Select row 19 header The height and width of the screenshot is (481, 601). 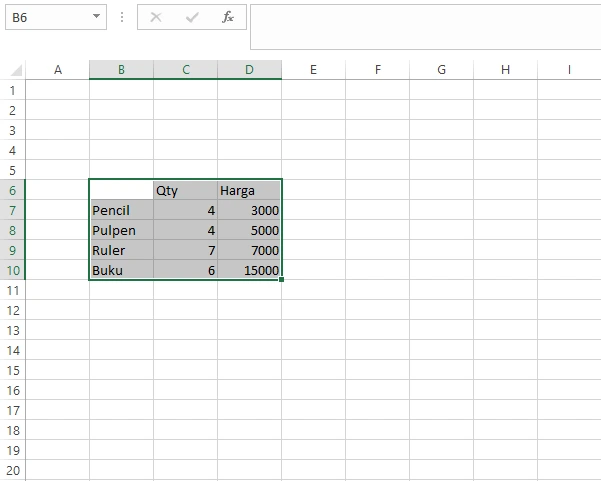click(x=13, y=450)
